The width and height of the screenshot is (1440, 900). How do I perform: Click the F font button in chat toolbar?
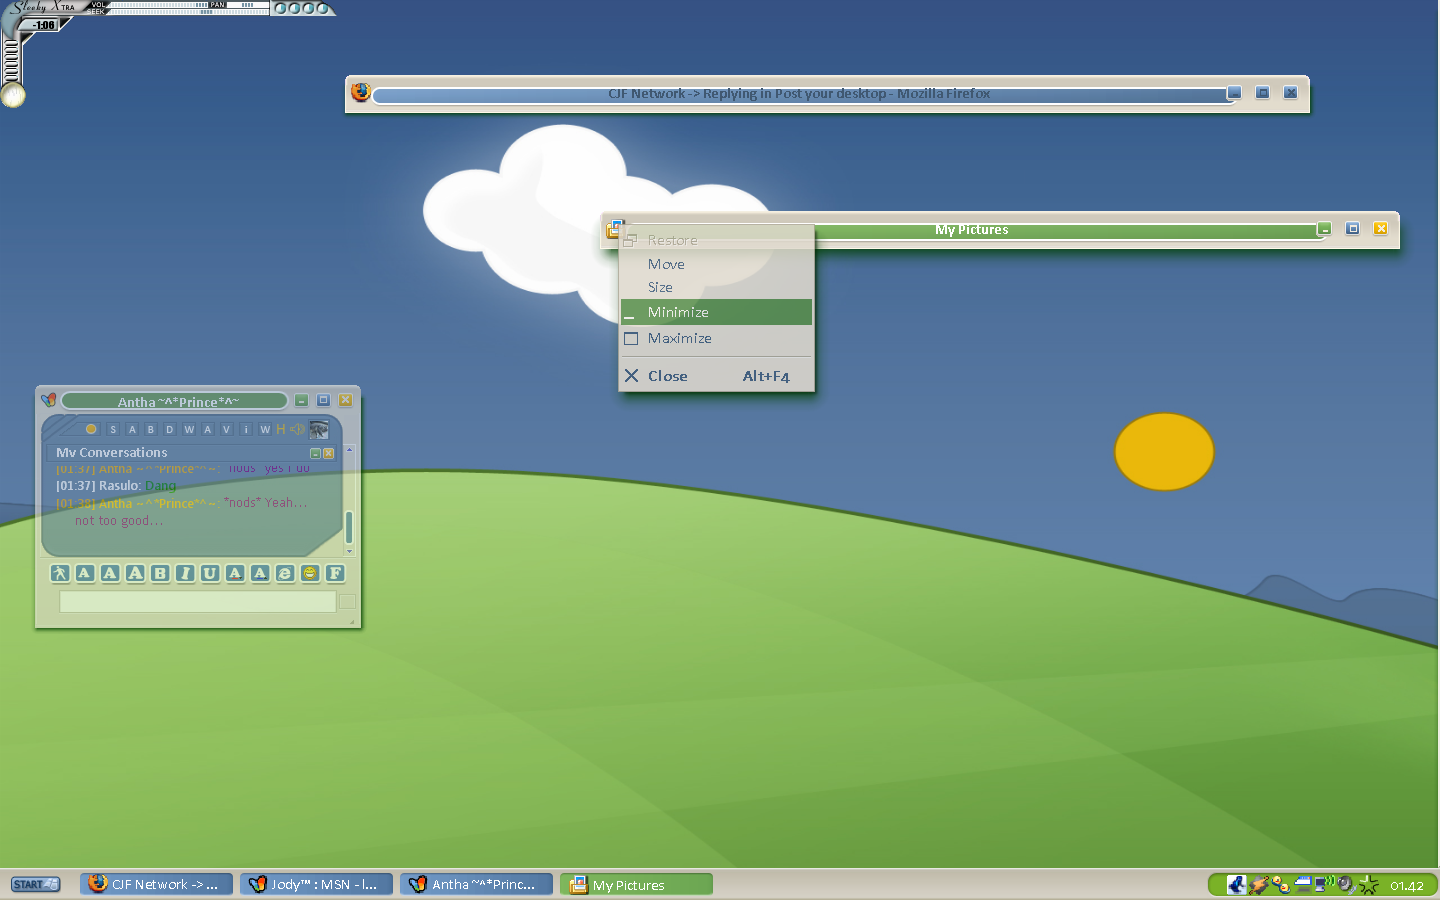click(x=335, y=573)
